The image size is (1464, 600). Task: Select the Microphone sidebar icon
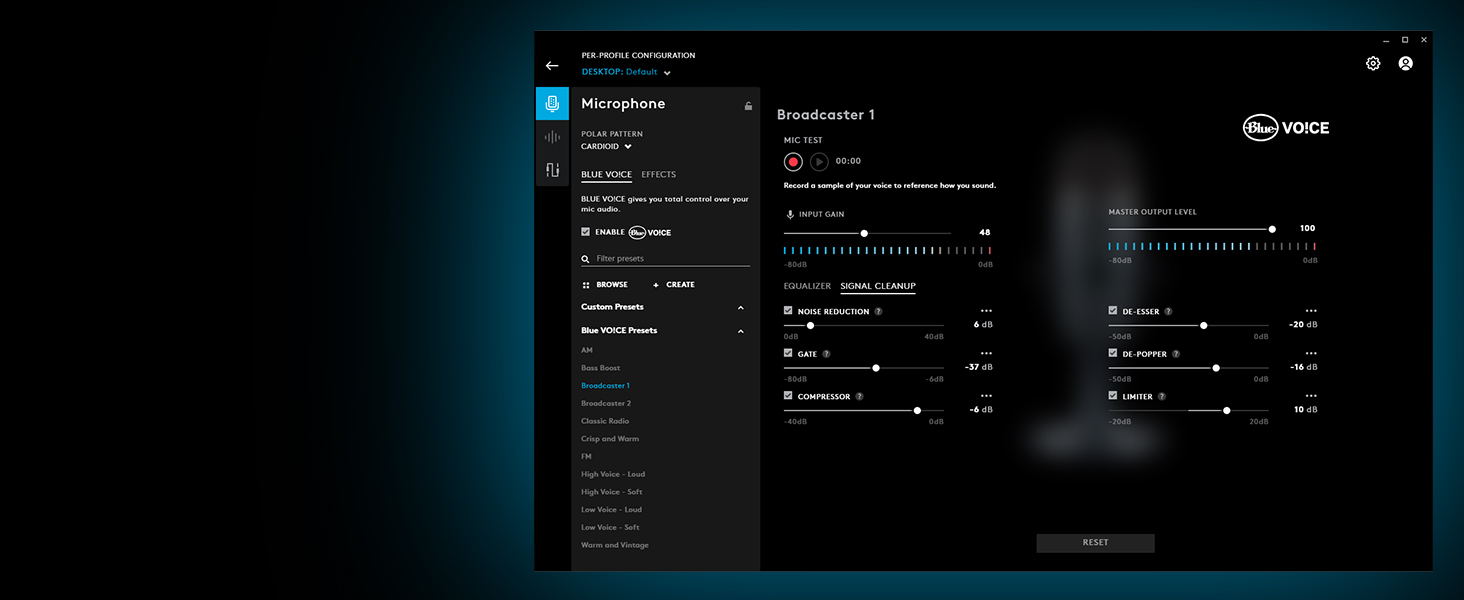click(x=552, y=104)
